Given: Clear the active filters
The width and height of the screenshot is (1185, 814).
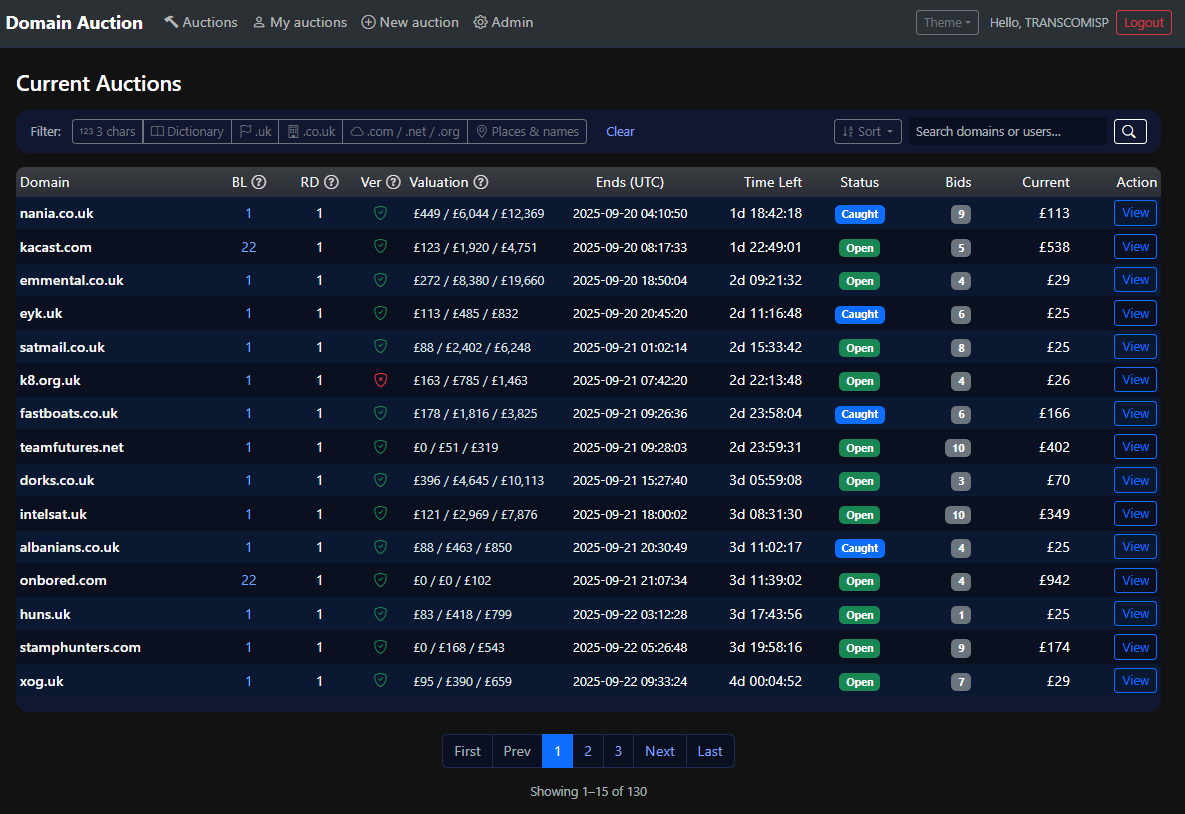Looking at the screenshot, I should click(x=620, y=131).
